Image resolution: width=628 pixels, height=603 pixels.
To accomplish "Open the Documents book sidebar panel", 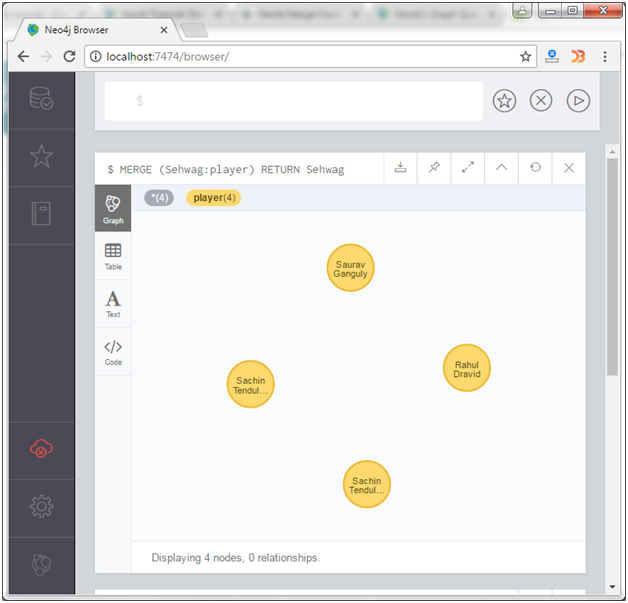I will click(x=41, y=213).
